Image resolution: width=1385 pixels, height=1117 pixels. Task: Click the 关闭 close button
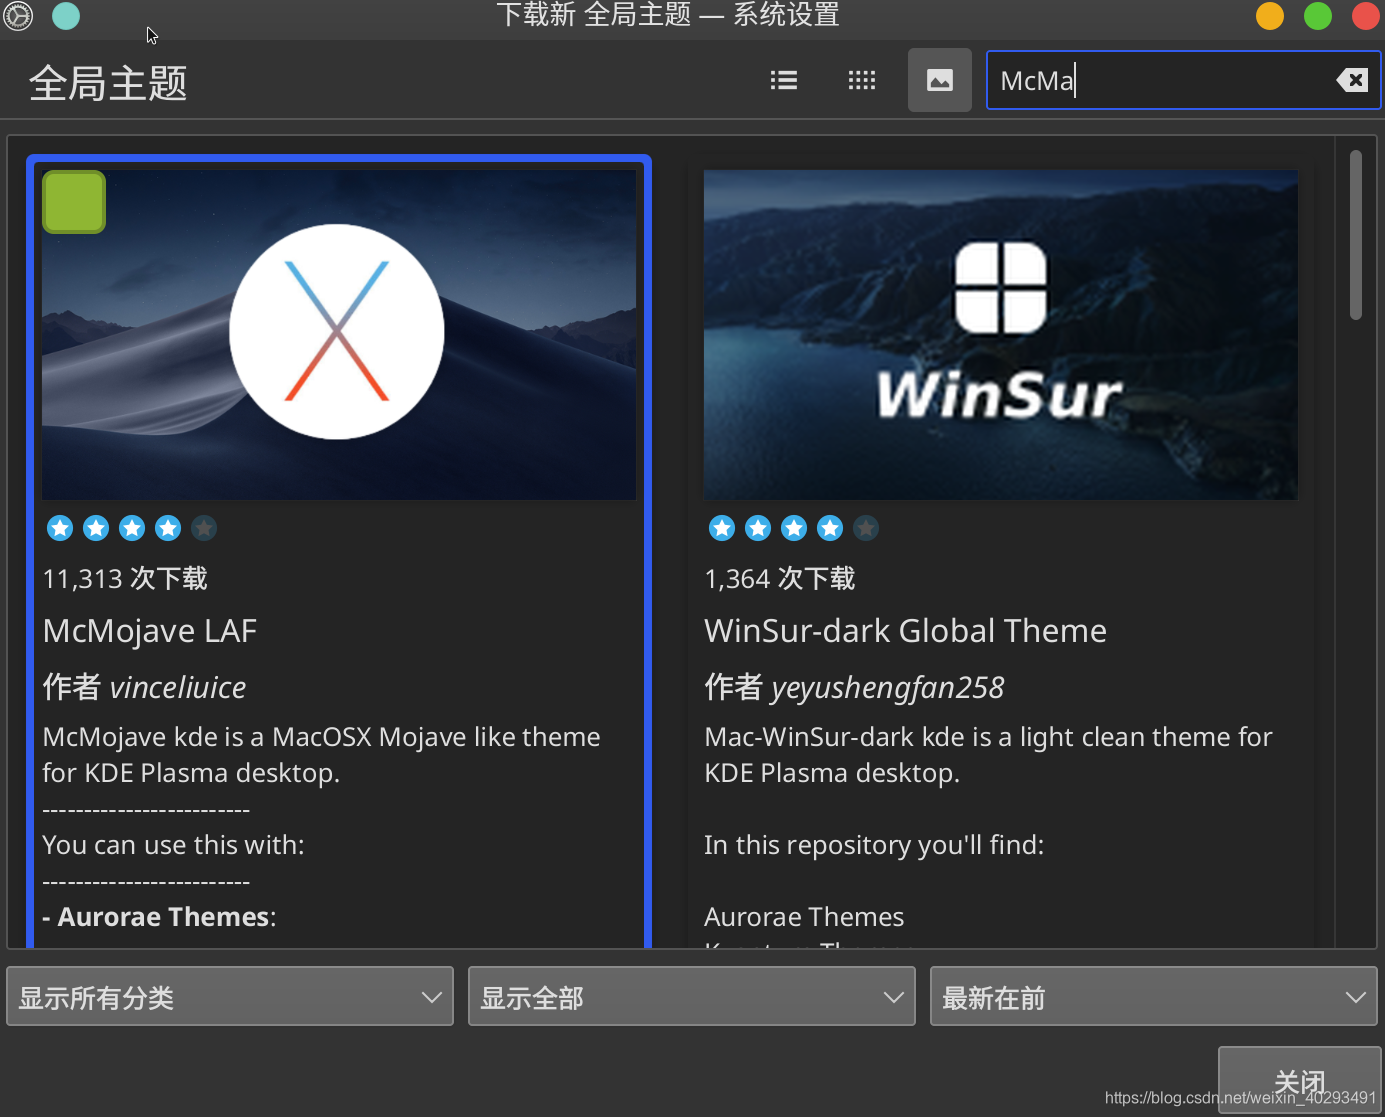pyautogui.click(x=1299, y=1081)
